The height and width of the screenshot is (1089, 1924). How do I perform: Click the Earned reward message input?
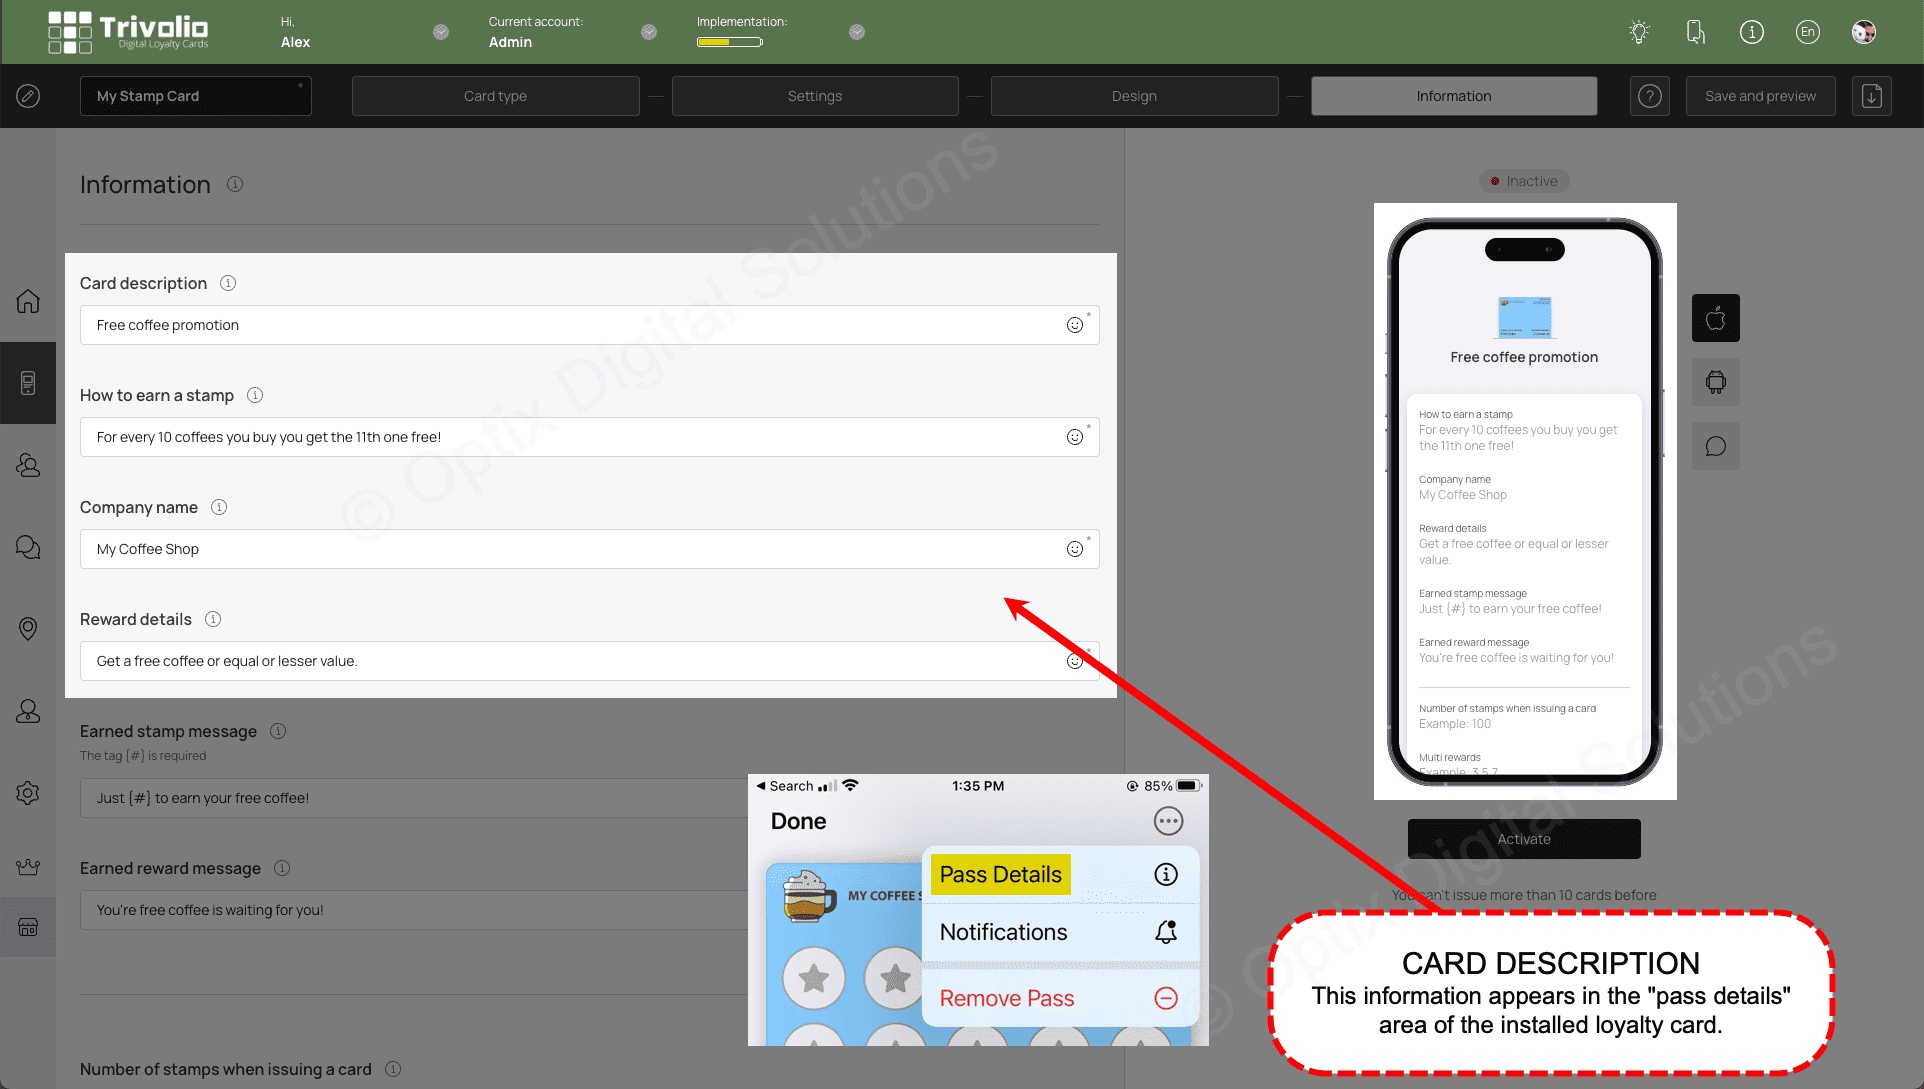pos(414,910)
